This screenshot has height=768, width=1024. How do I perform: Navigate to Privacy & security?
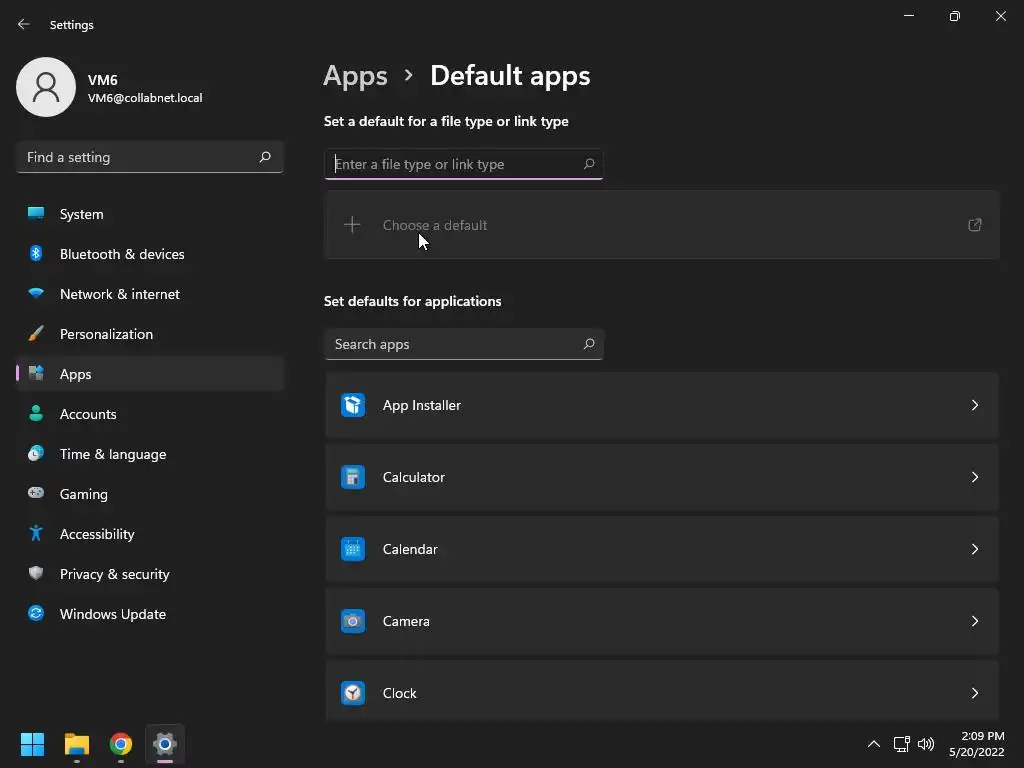114,574
